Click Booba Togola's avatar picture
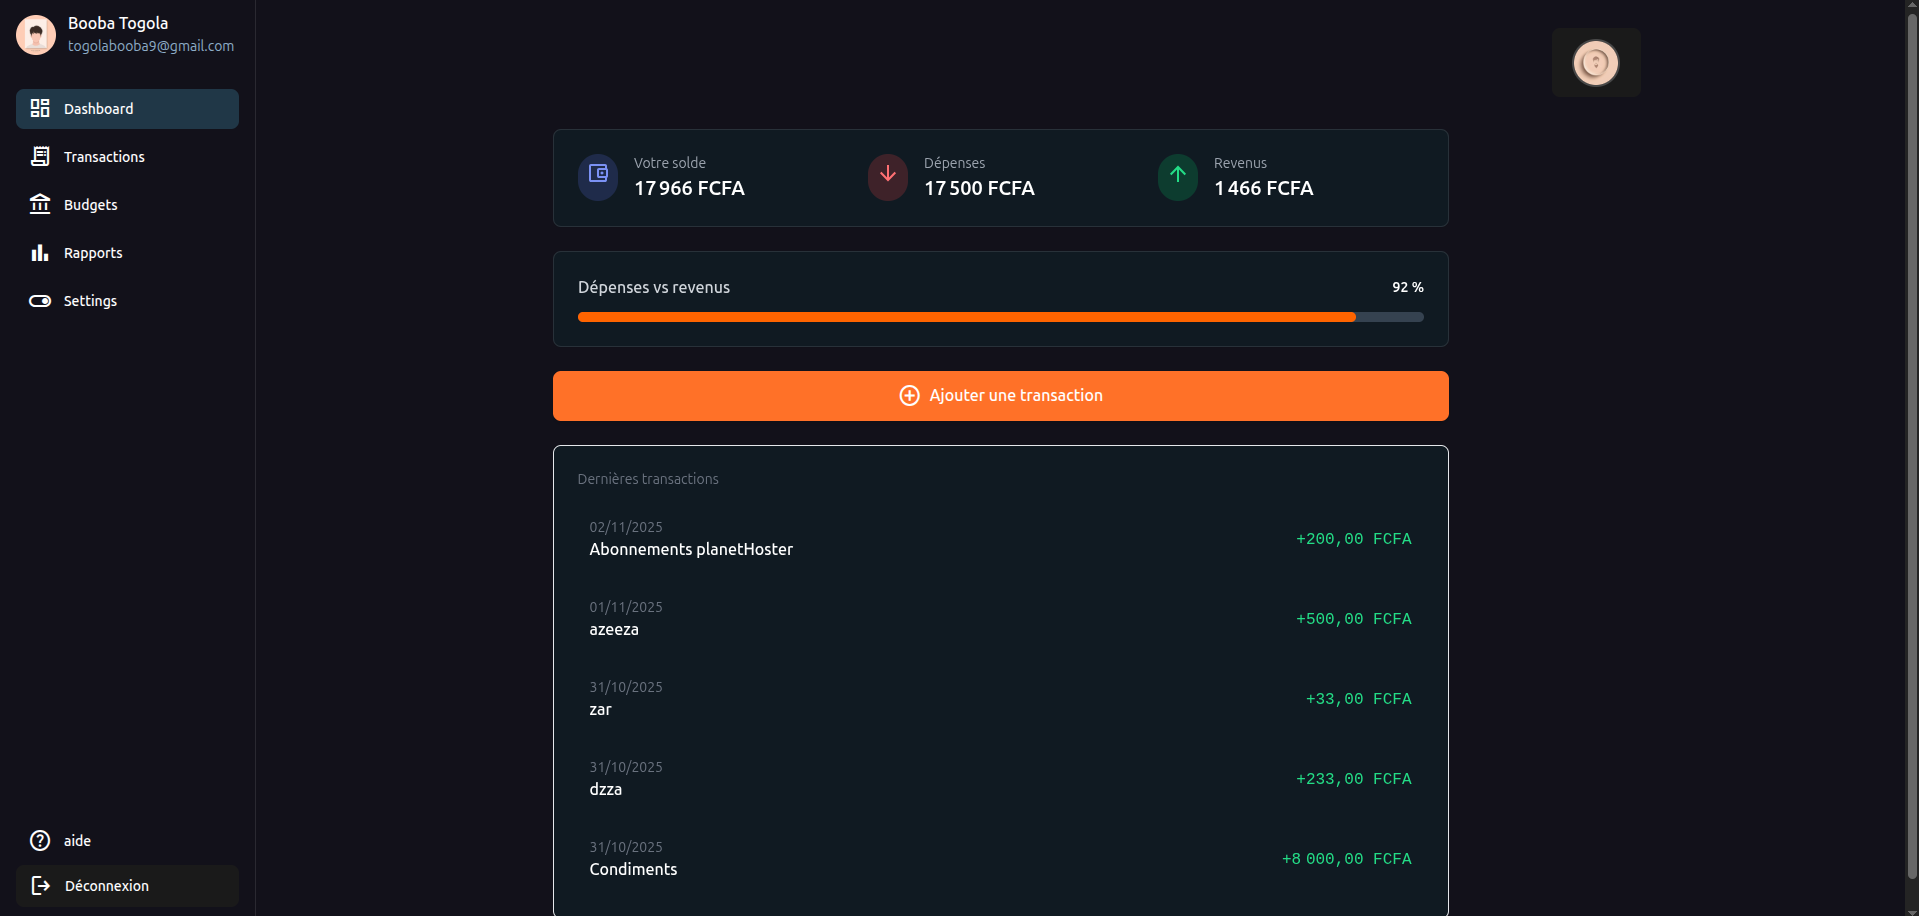Viewport: 1919px width, 916px height. (35, 34)
